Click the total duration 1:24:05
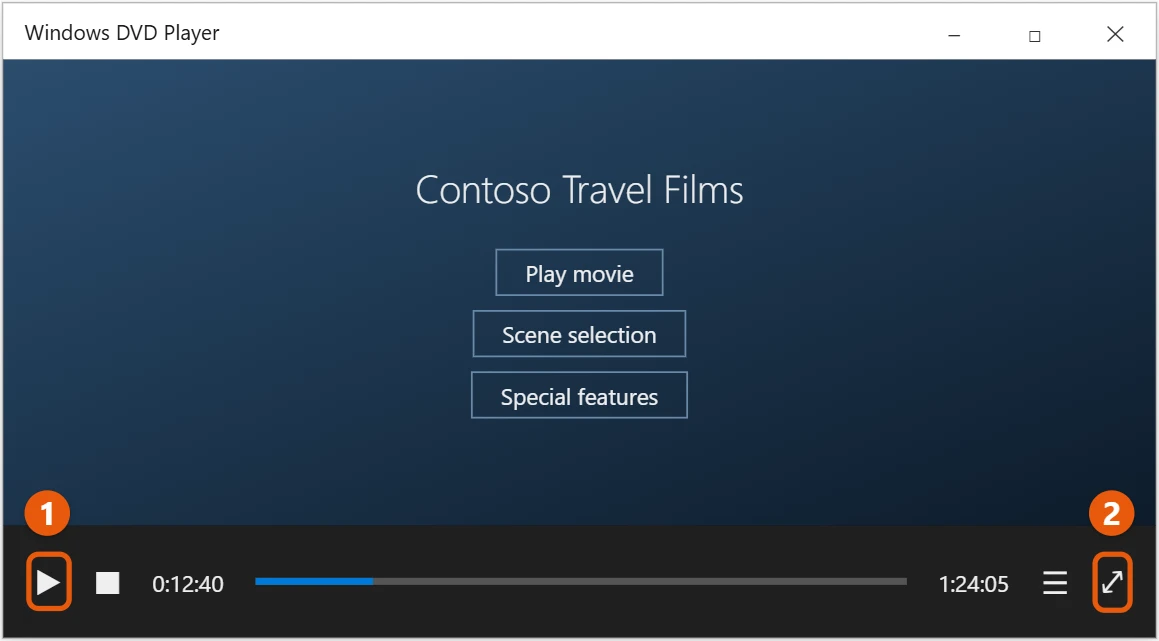 coord(973,584)
